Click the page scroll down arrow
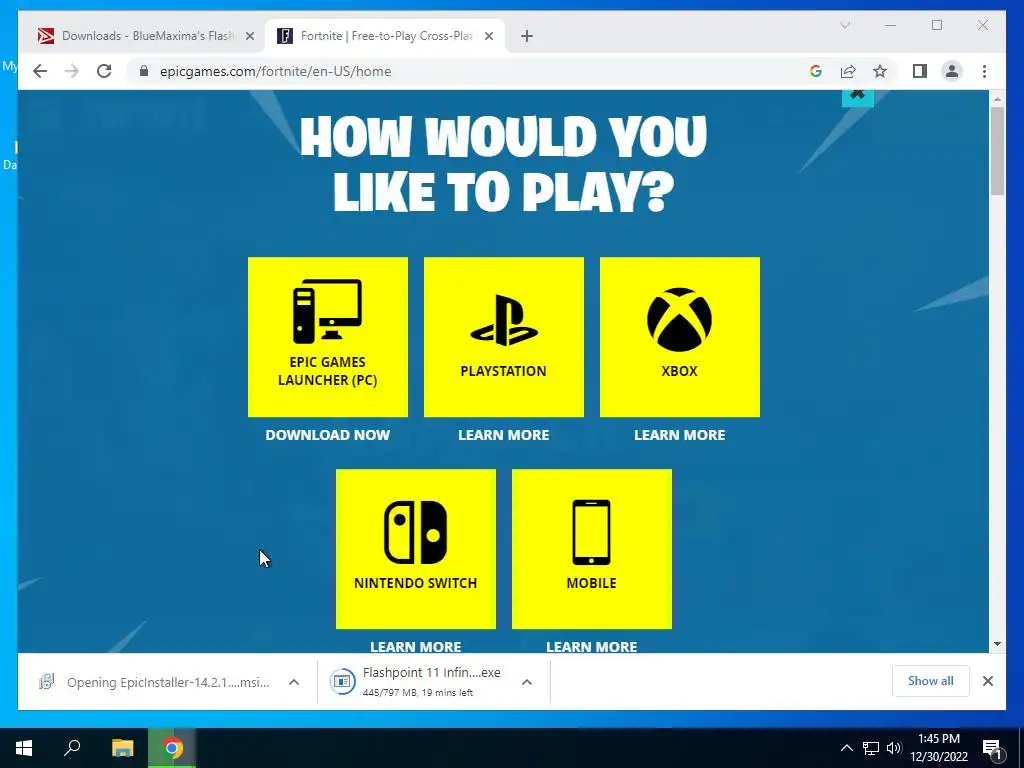 (x=997, y=644)
